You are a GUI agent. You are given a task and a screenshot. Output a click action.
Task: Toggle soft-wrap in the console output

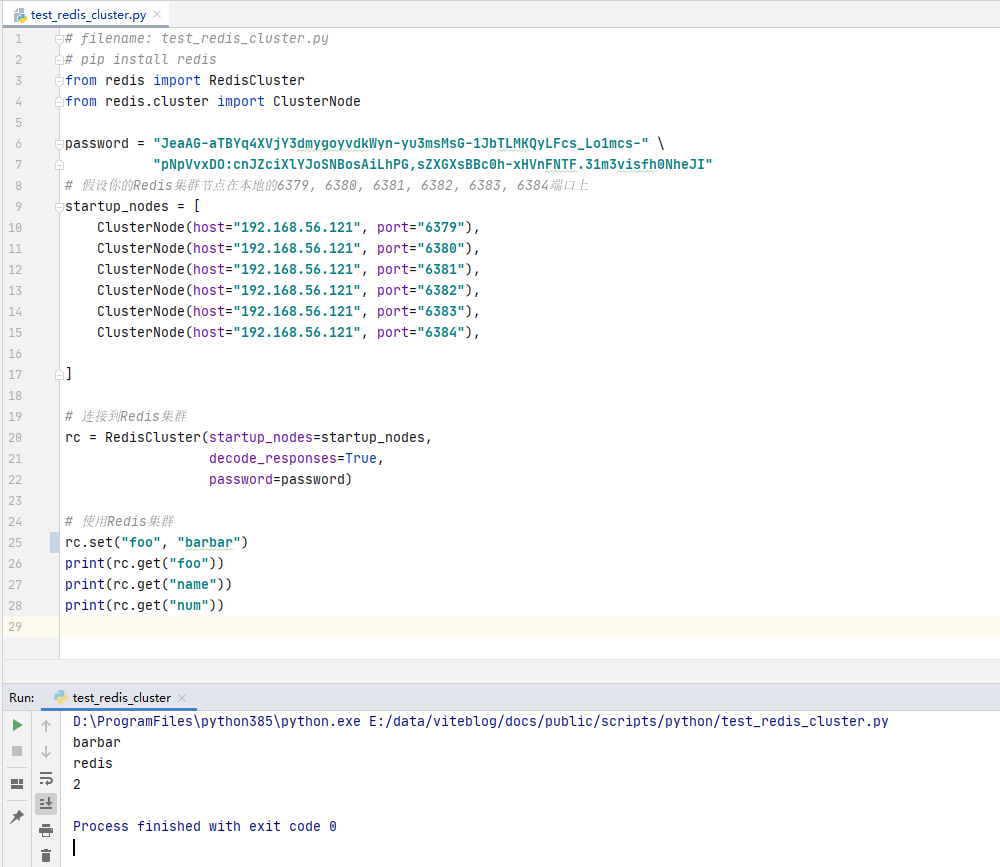coord(46,778)
